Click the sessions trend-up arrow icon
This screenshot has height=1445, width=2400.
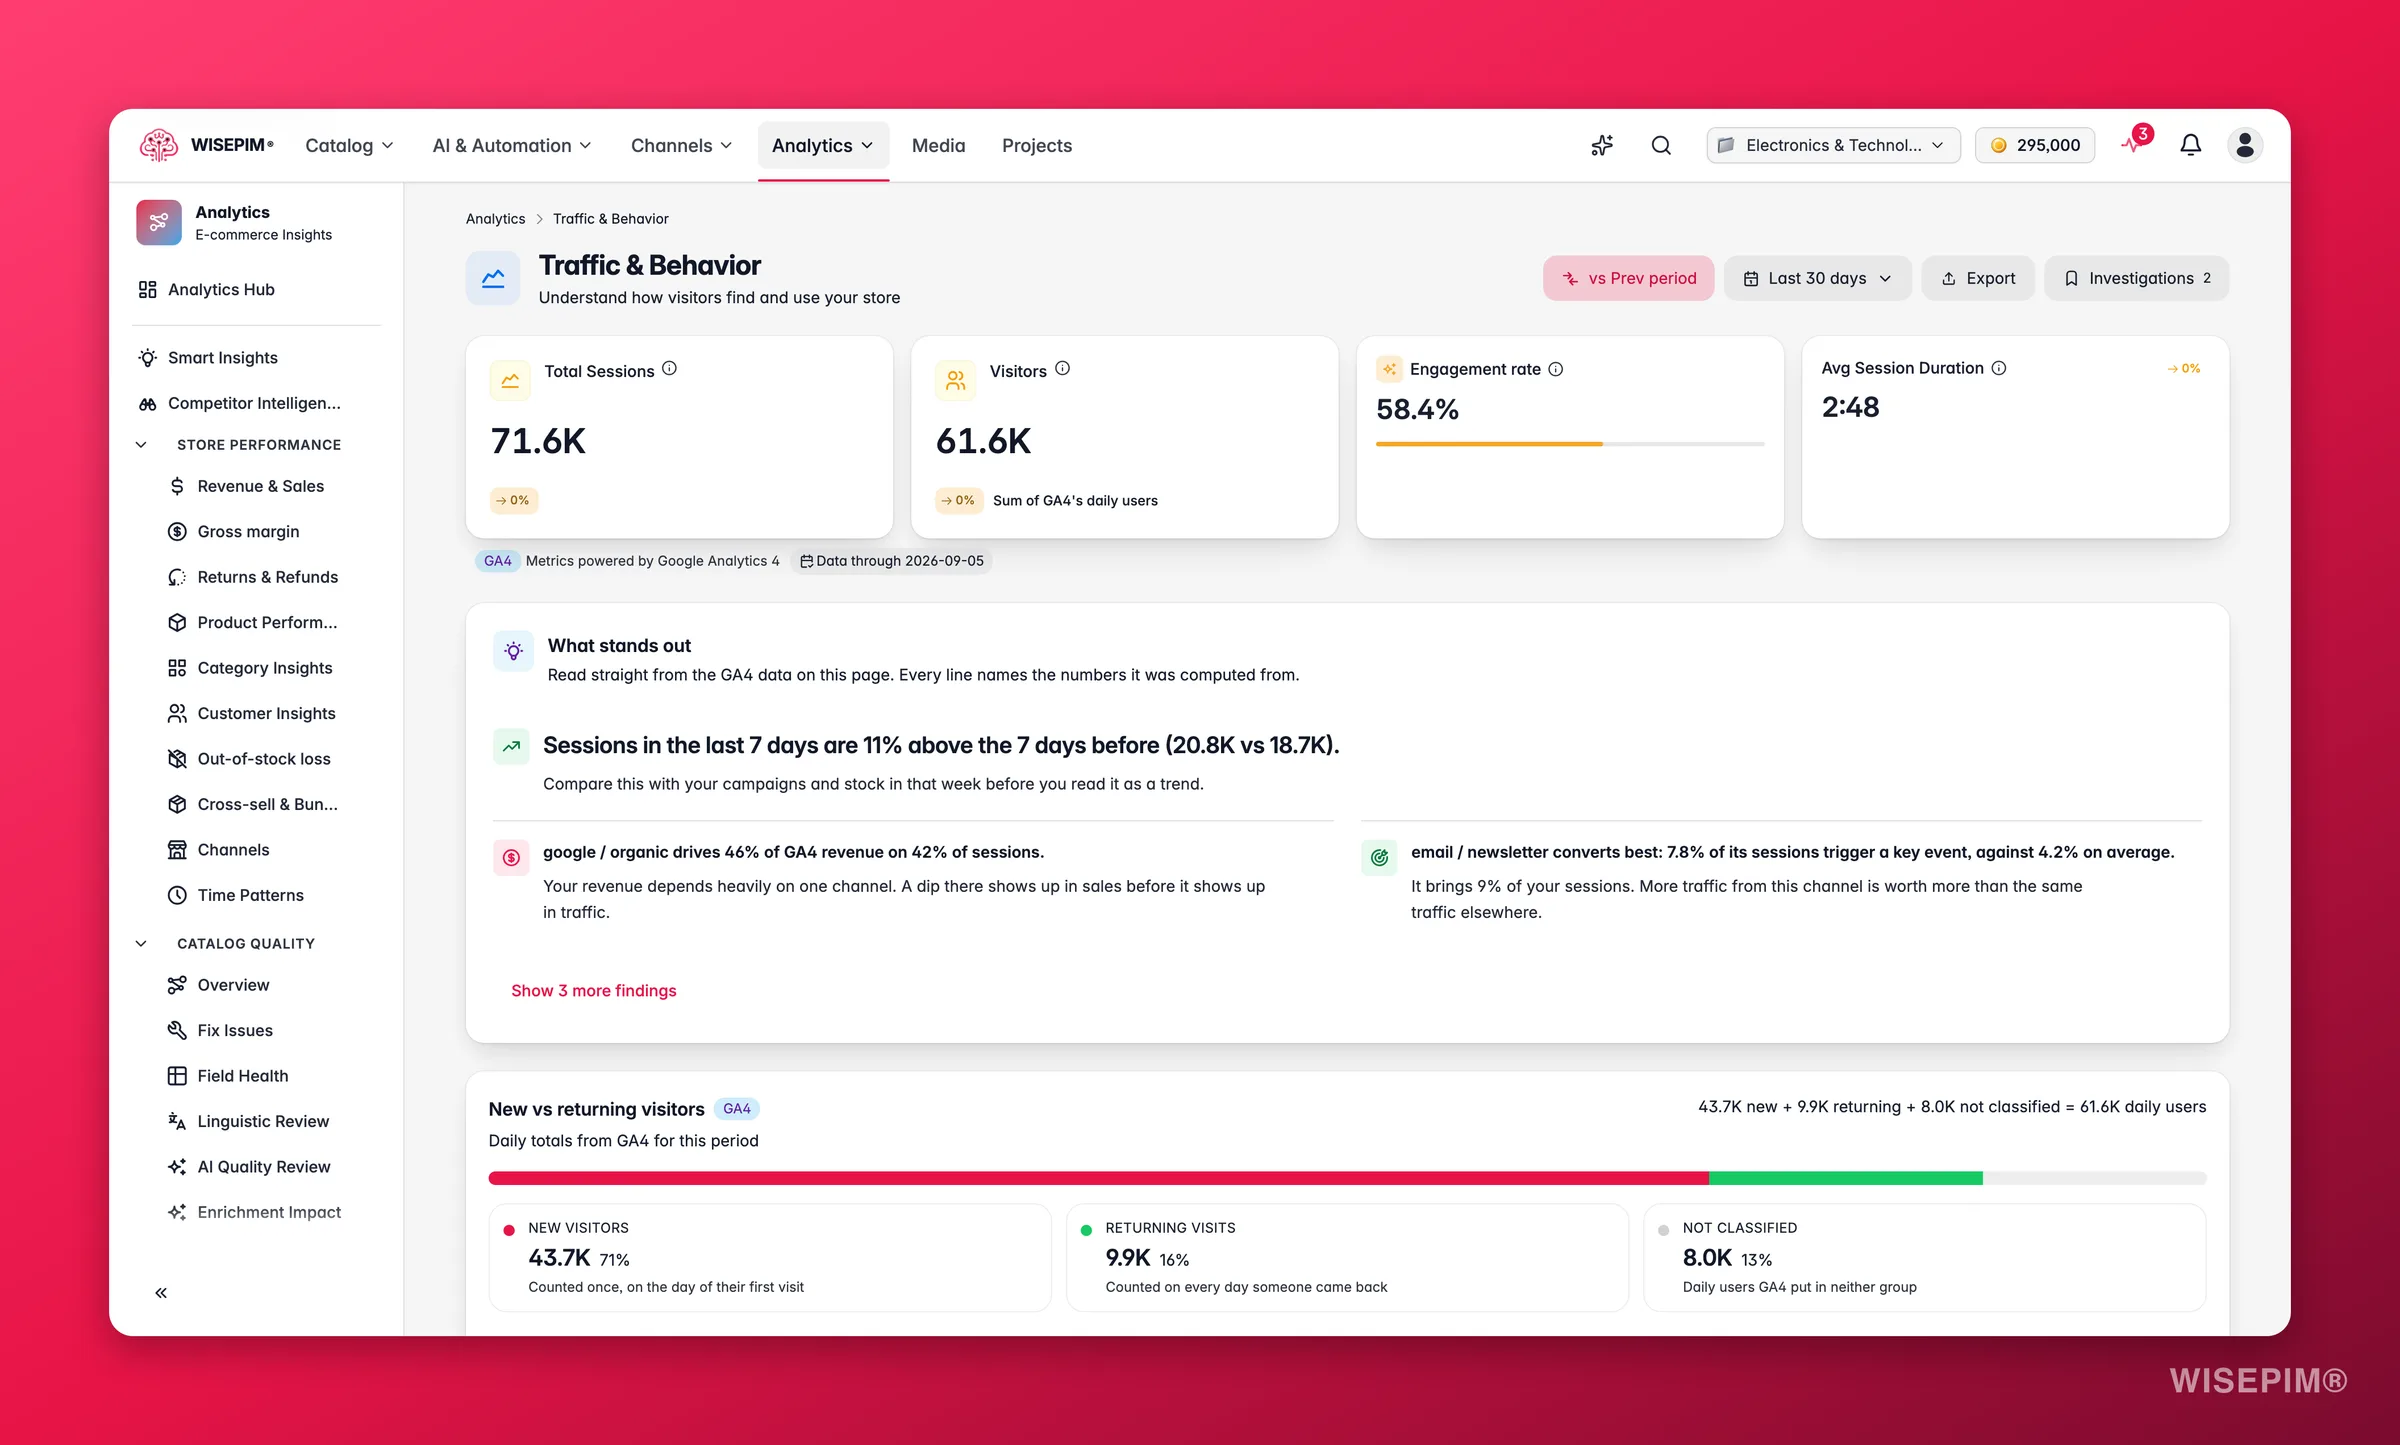(511, 746)
